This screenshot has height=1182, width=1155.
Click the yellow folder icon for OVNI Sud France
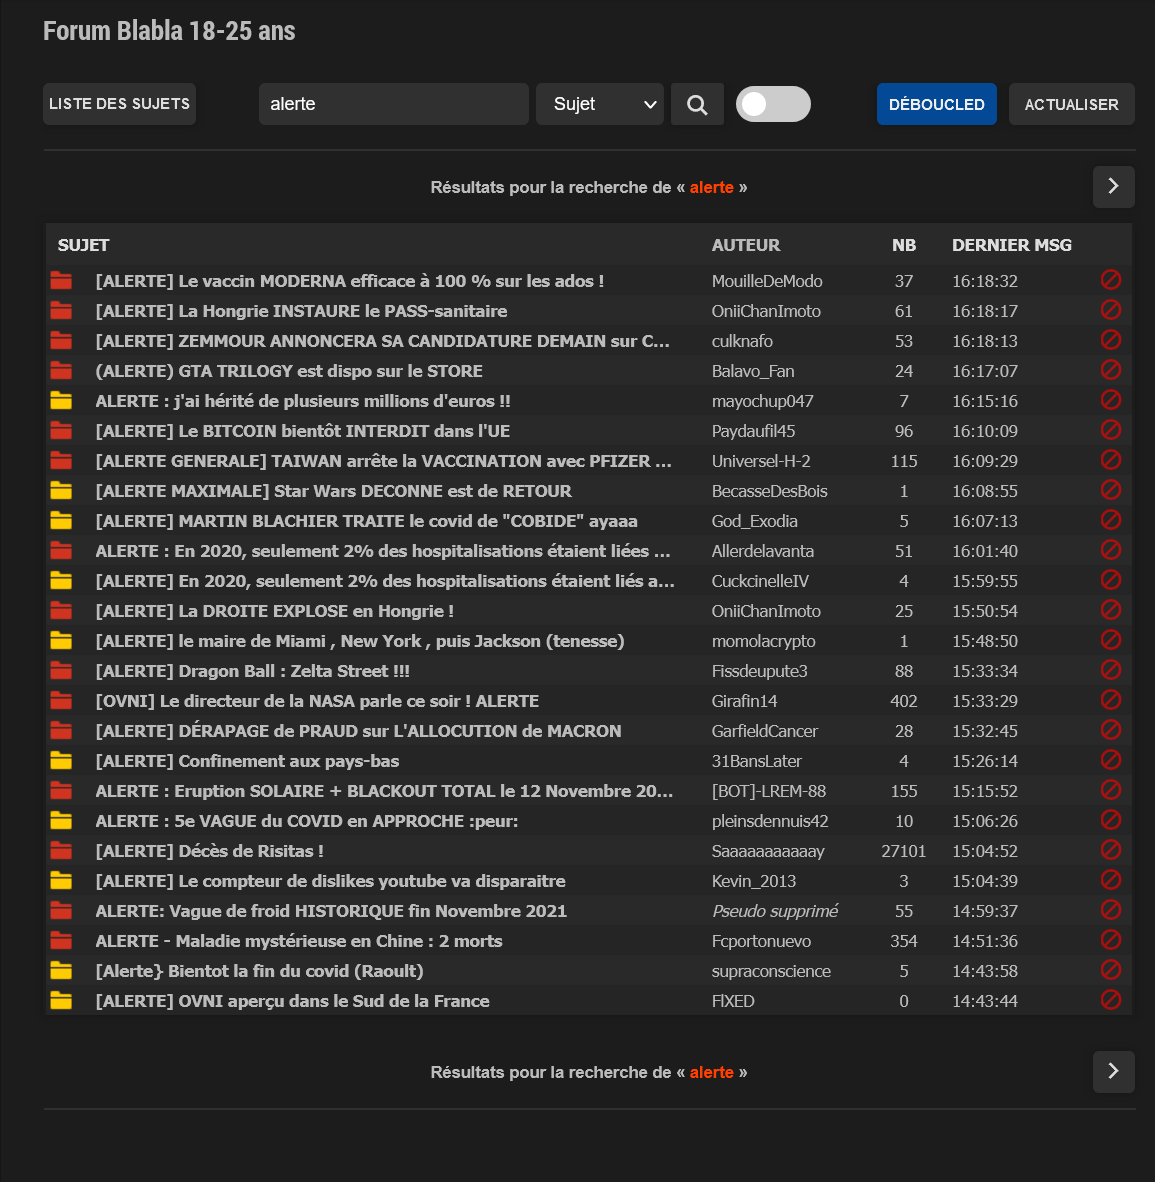click(61, 1001)
